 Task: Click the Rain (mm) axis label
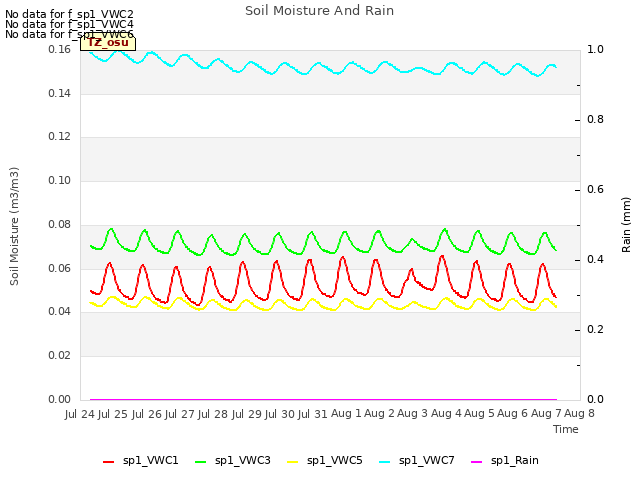(626, 225)
